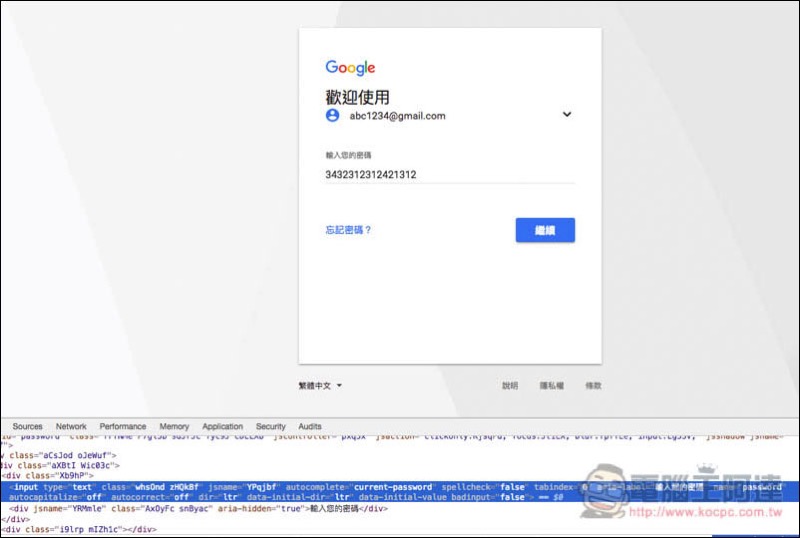Open the 繁體中文 language dropdown

tap(320, 385)
